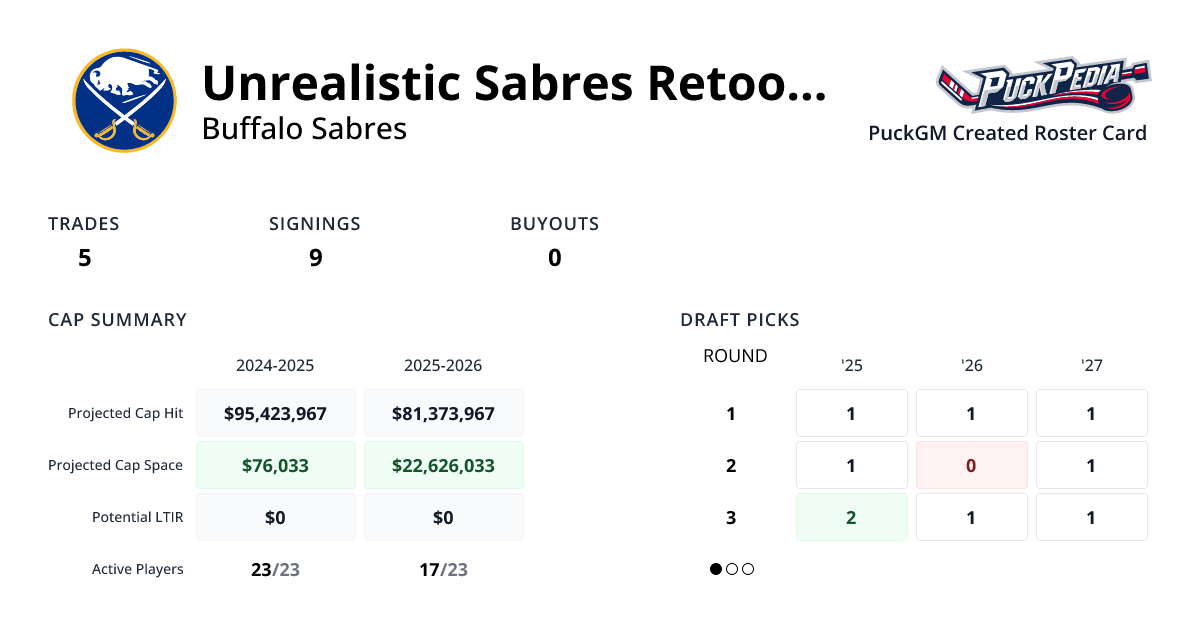Click the PuckPedia logo
1200x630 pixels.
click(1043, 86)
